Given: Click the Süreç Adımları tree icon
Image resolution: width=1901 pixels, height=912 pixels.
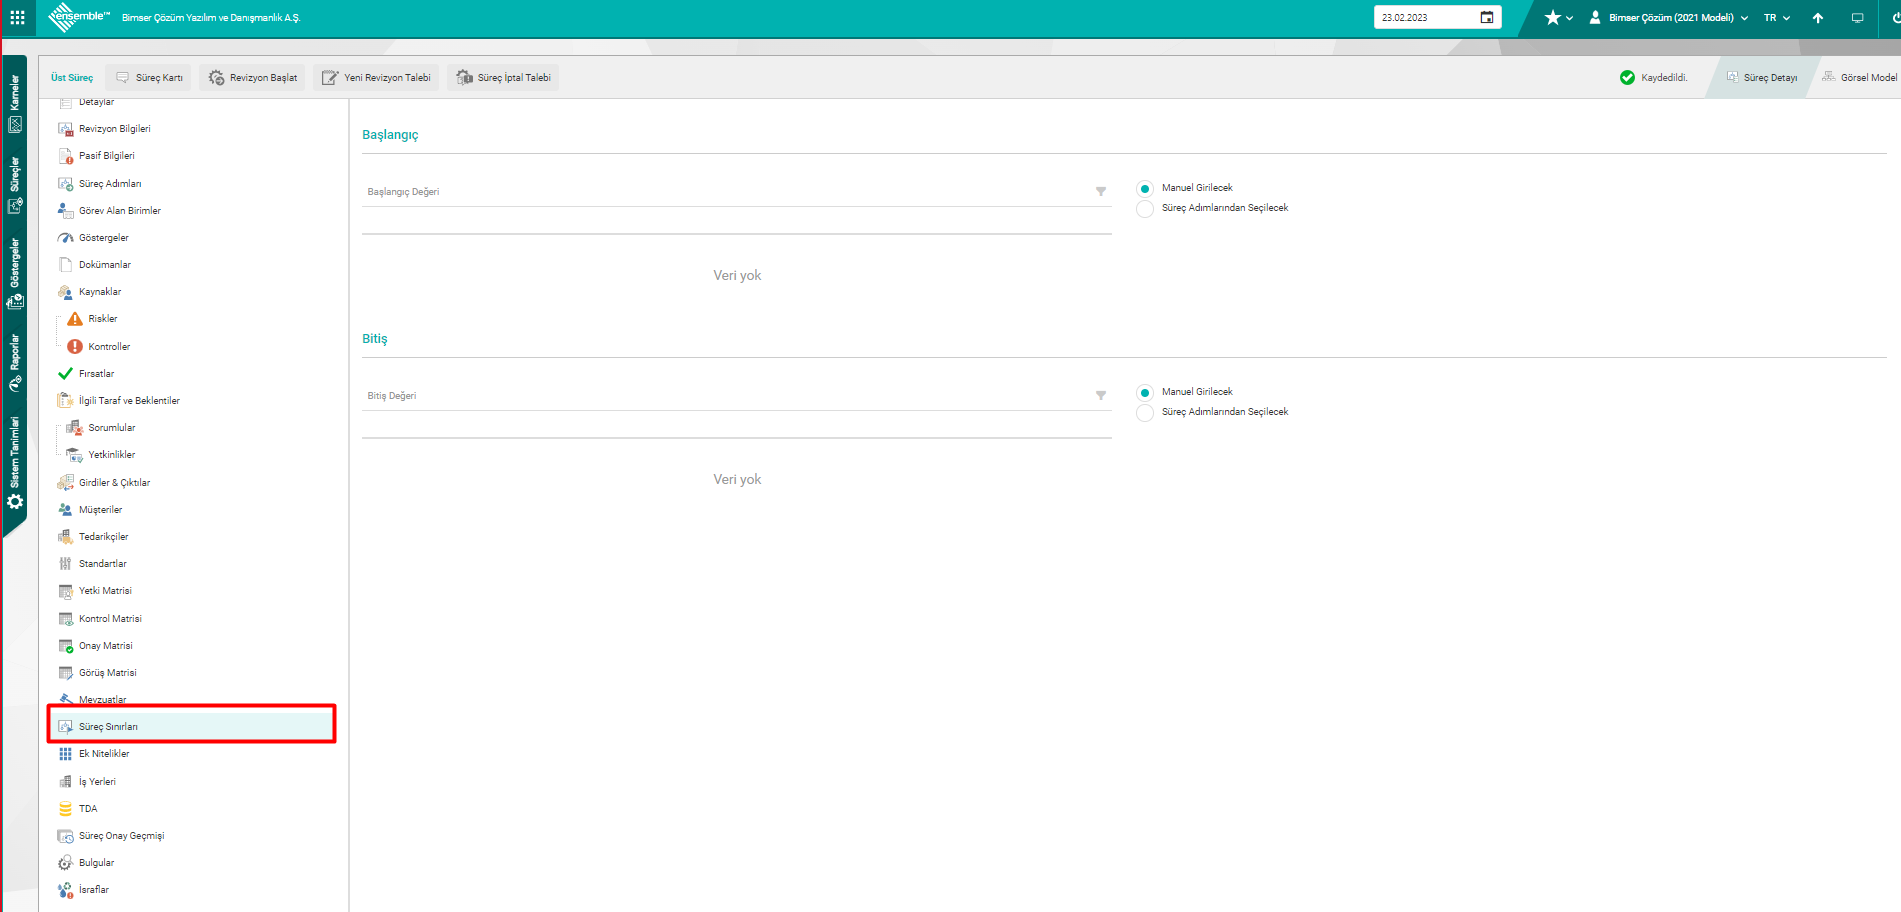Looking at the screenshot, I should tap(66, 184).
